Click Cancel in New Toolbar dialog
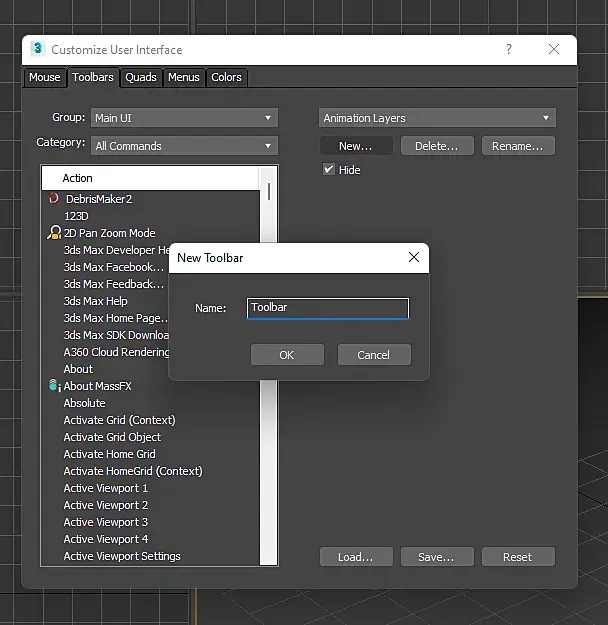Viewport: 608px width, 625px height. (374, 355)
